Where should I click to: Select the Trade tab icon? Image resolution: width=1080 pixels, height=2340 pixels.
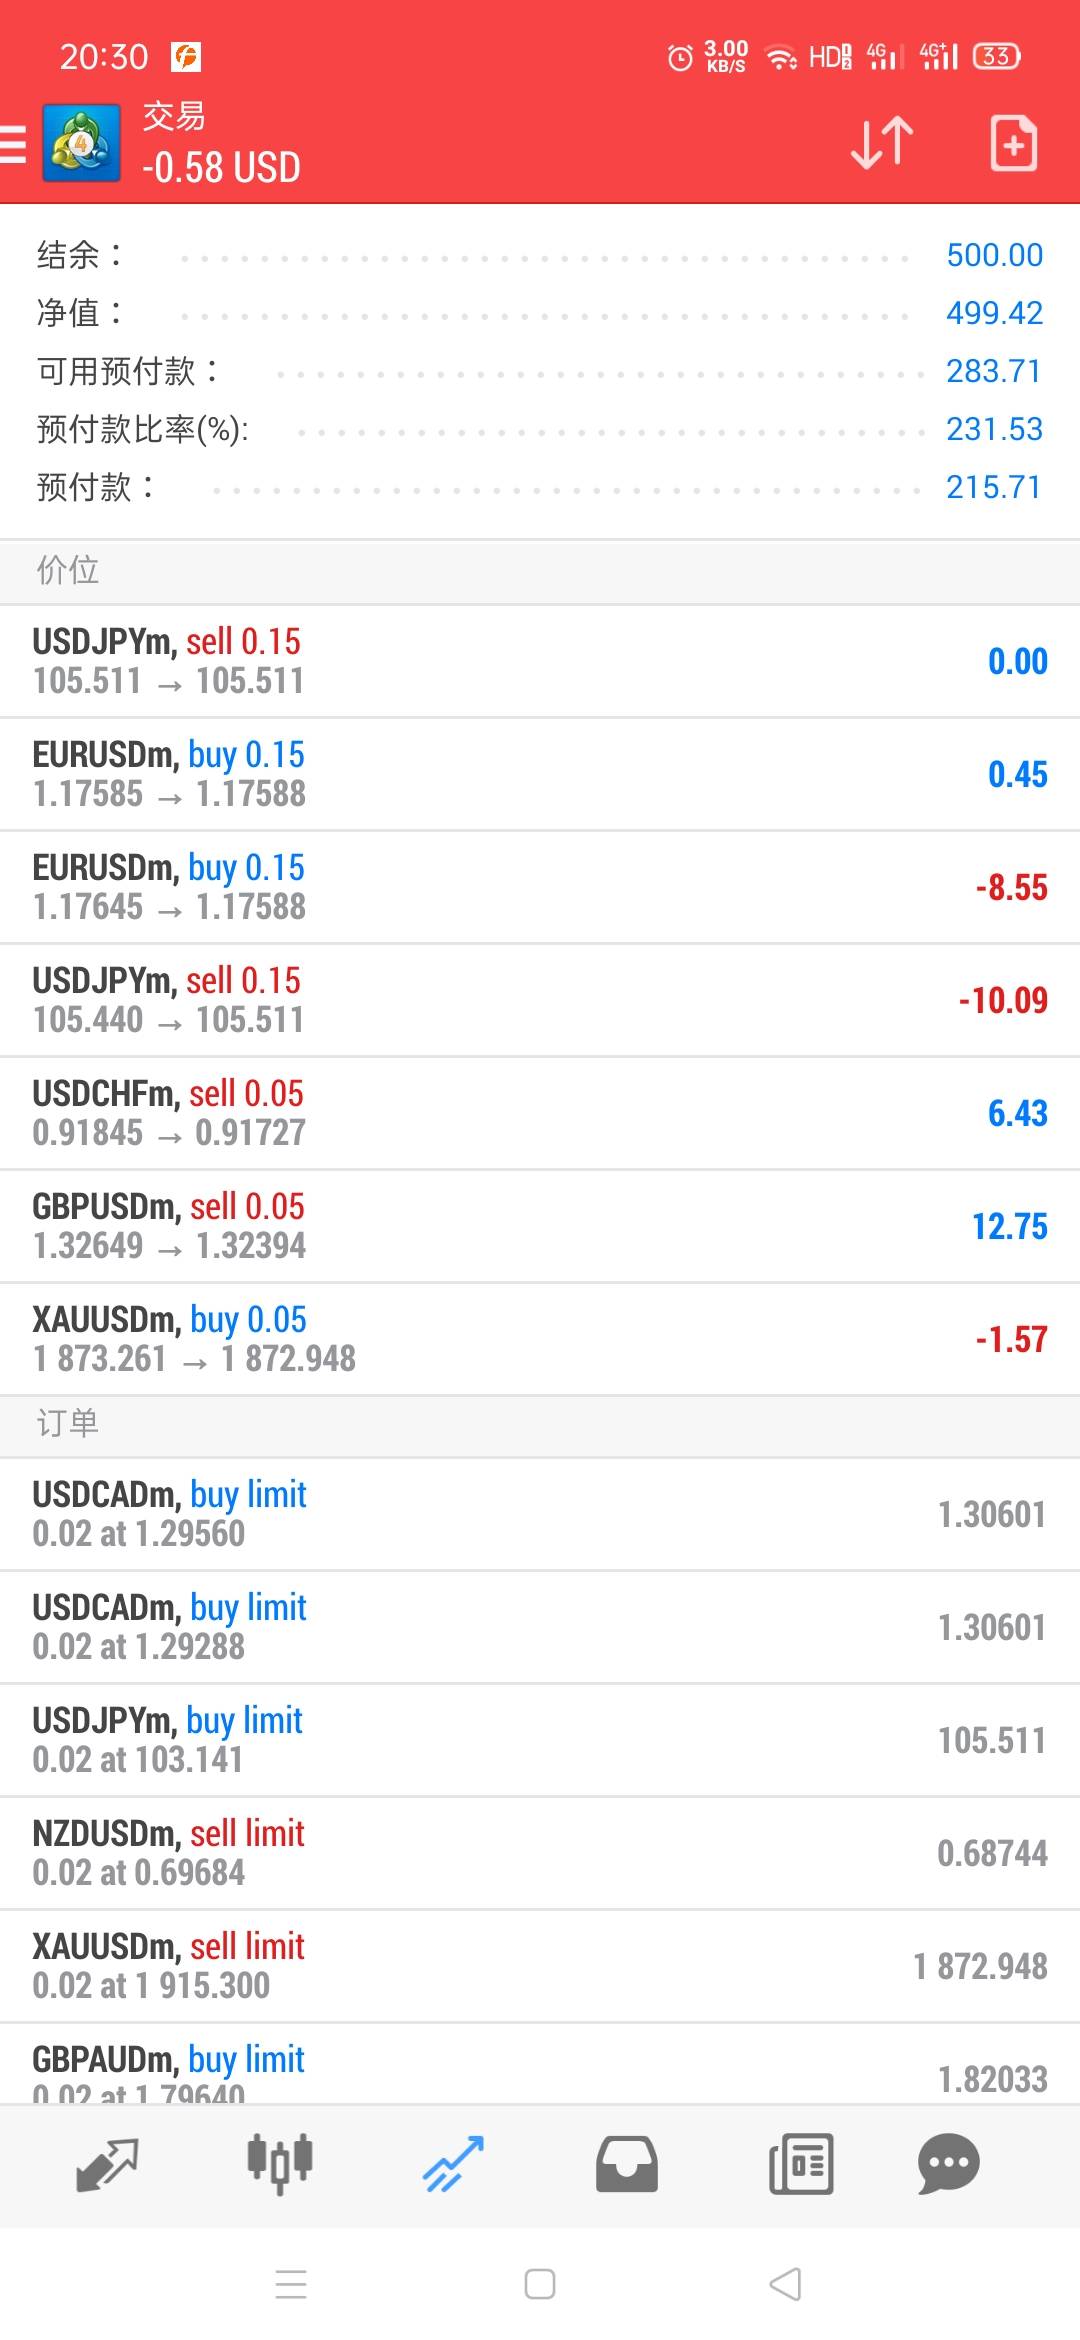click(x=453, y=2164)
